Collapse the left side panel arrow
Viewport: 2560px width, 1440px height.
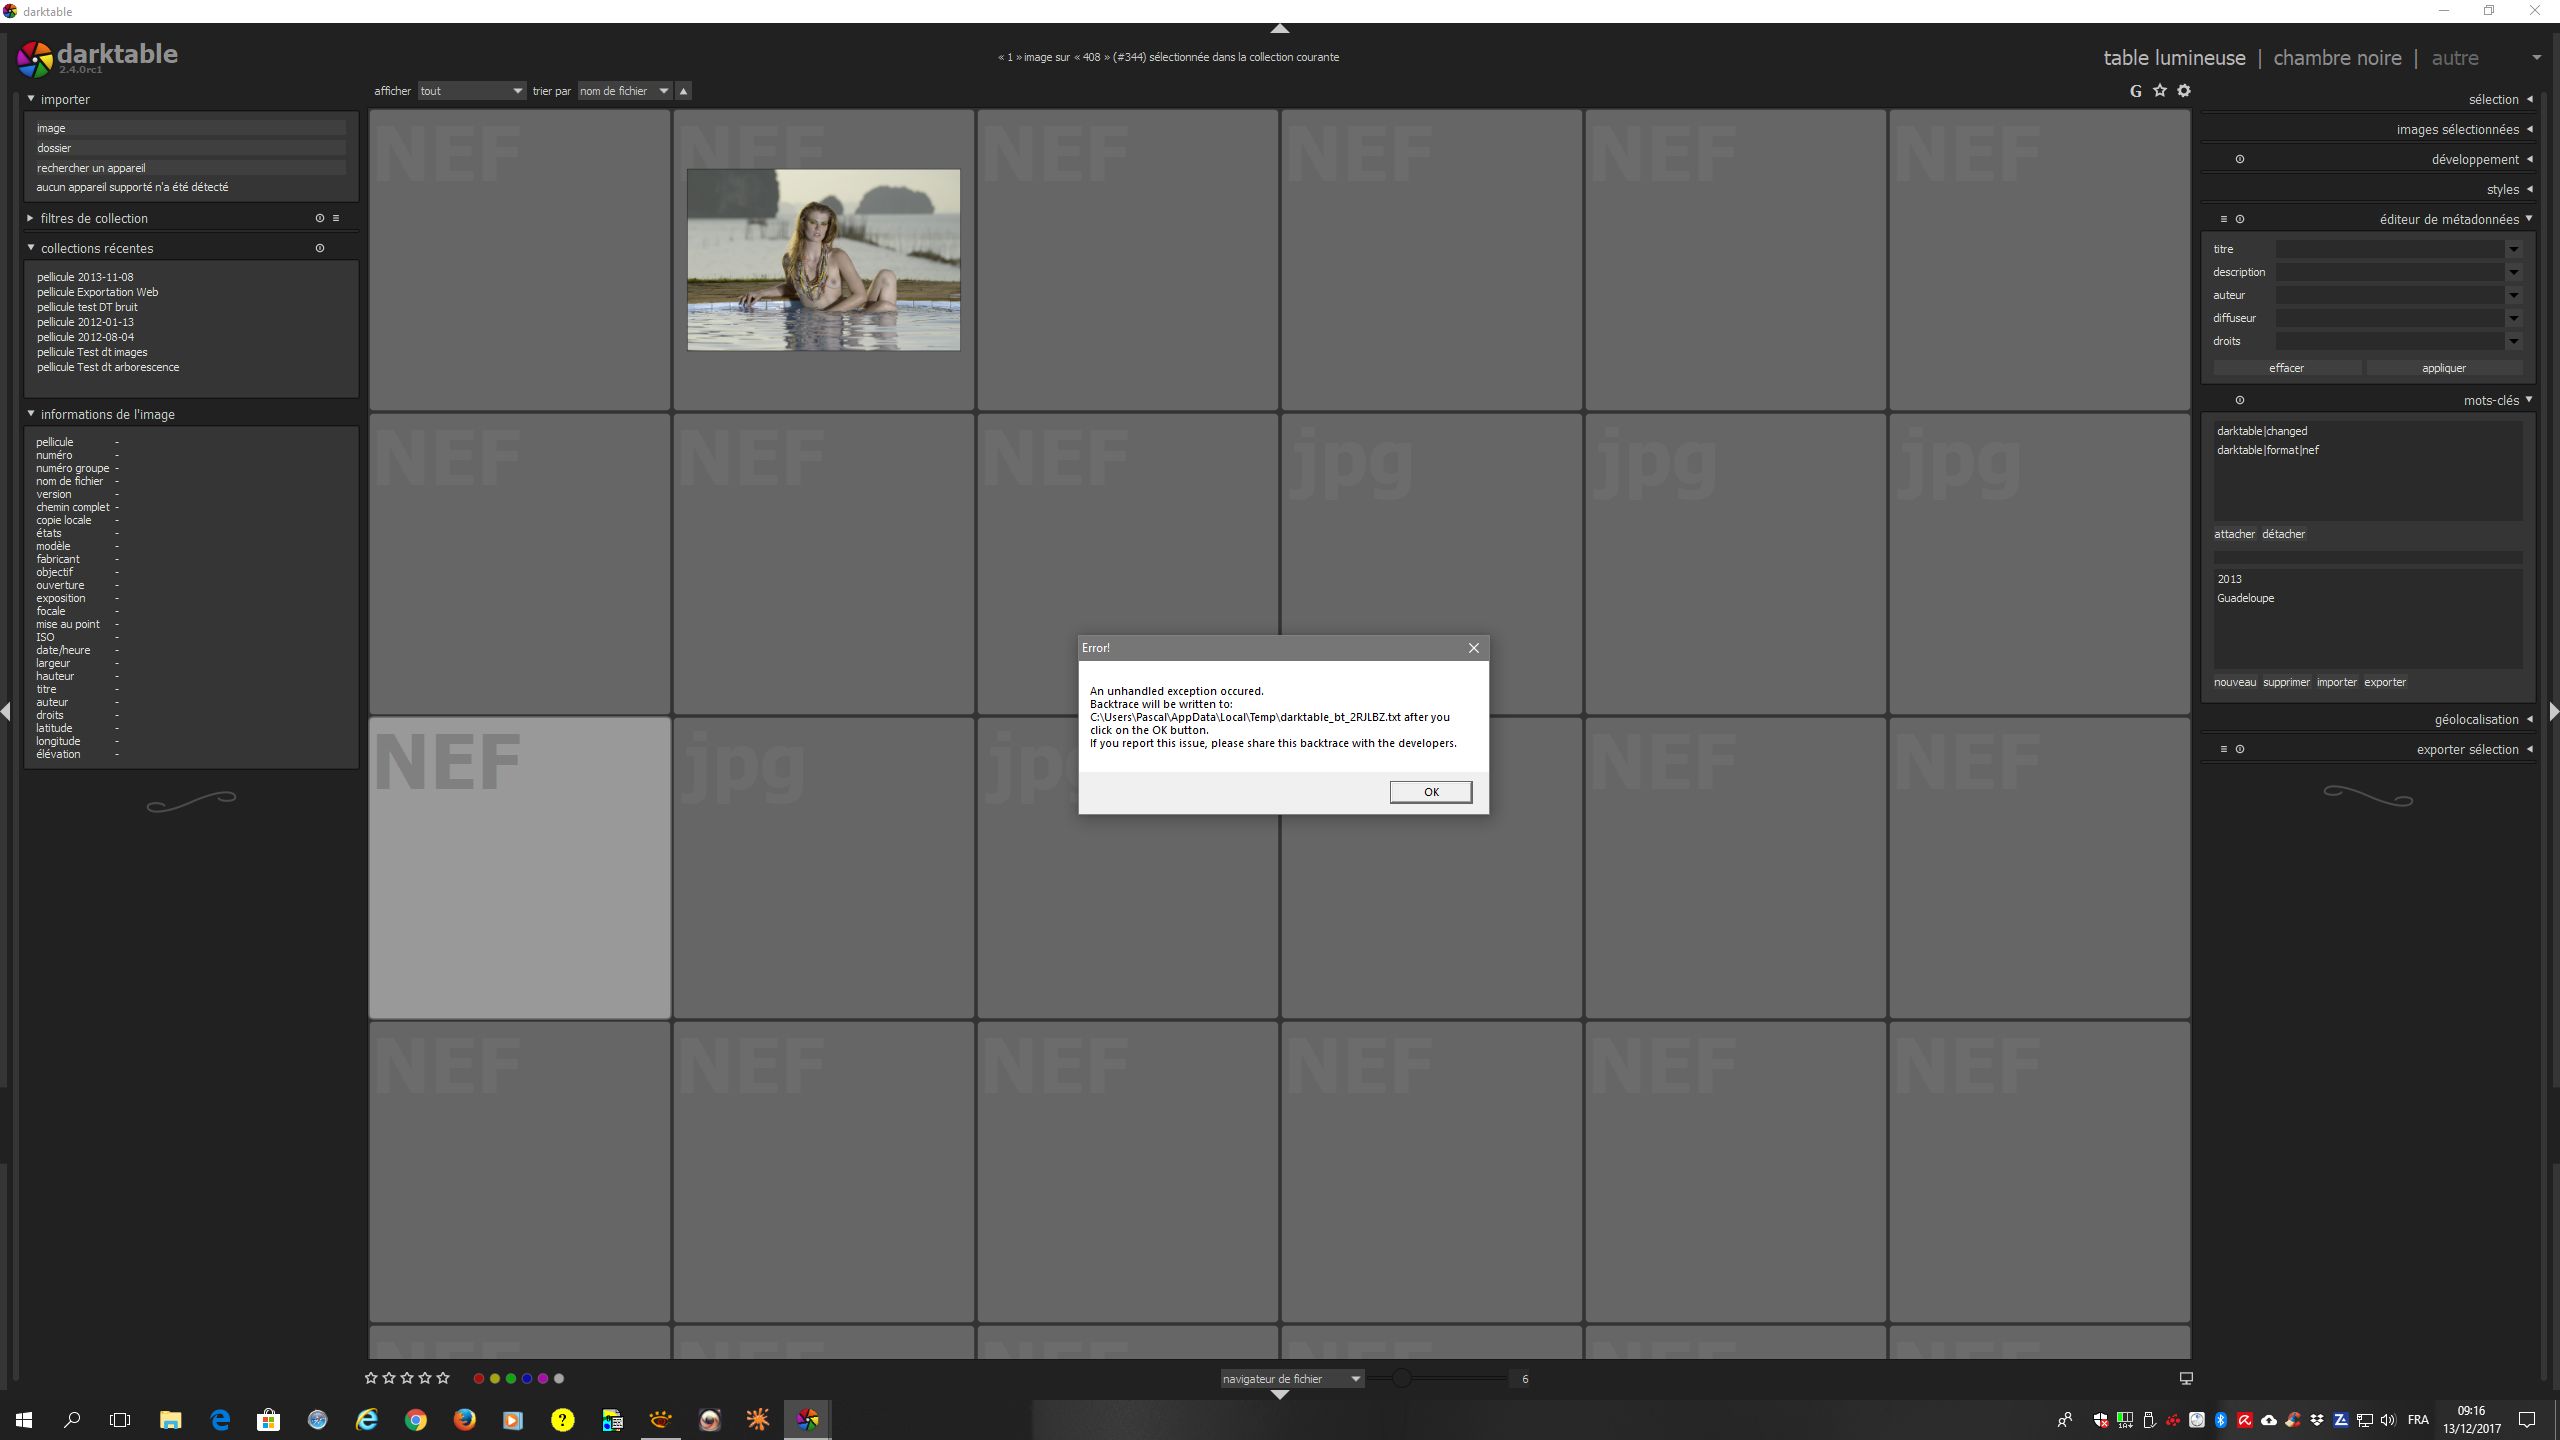coord(6,711)
